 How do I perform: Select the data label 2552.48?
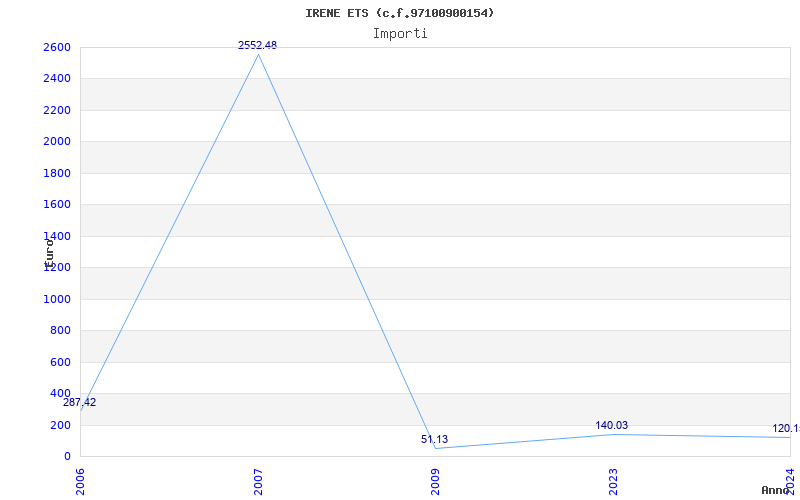(x=258, y=45)
